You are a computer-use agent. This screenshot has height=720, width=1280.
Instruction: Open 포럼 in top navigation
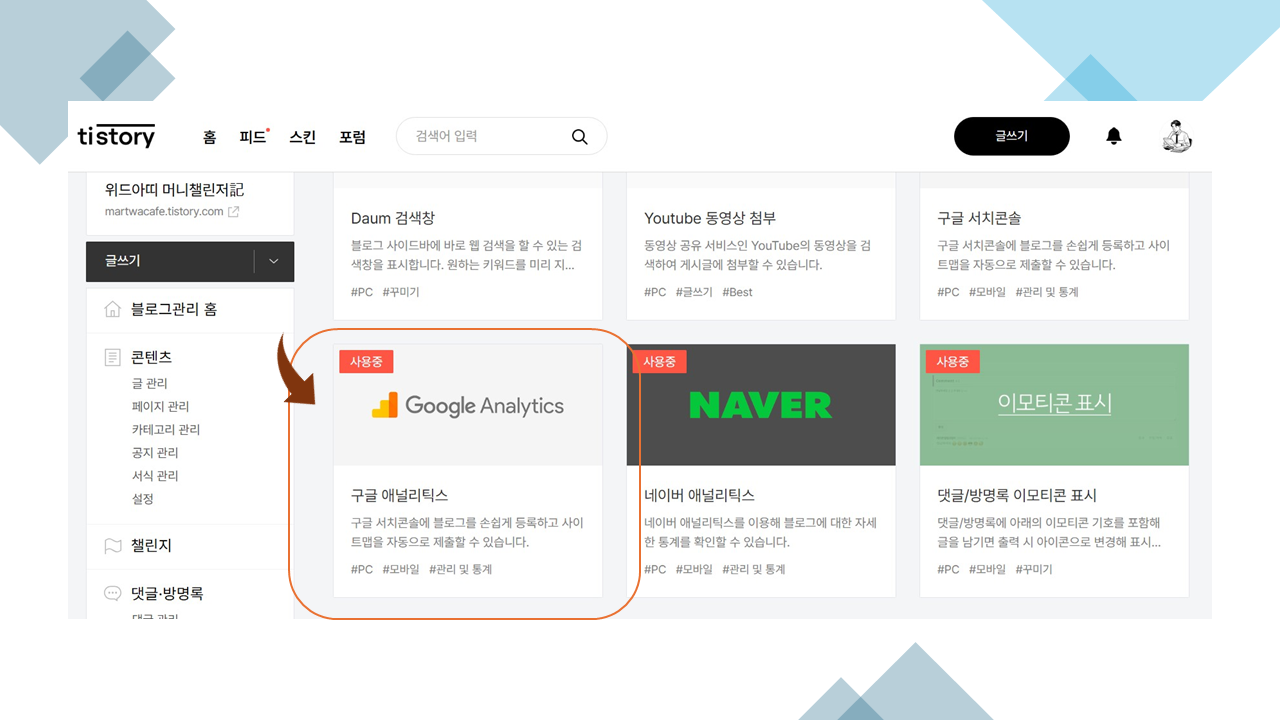pyautogui.click(x=352, y=137)
